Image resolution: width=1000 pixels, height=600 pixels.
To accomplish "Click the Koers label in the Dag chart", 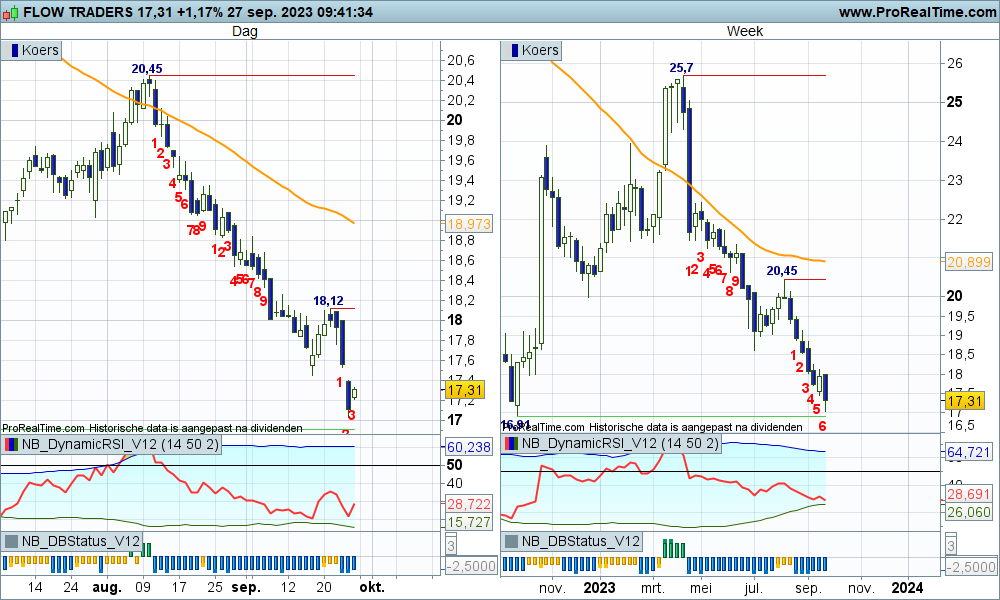I will pyautogui.click(x=40, y=50).
